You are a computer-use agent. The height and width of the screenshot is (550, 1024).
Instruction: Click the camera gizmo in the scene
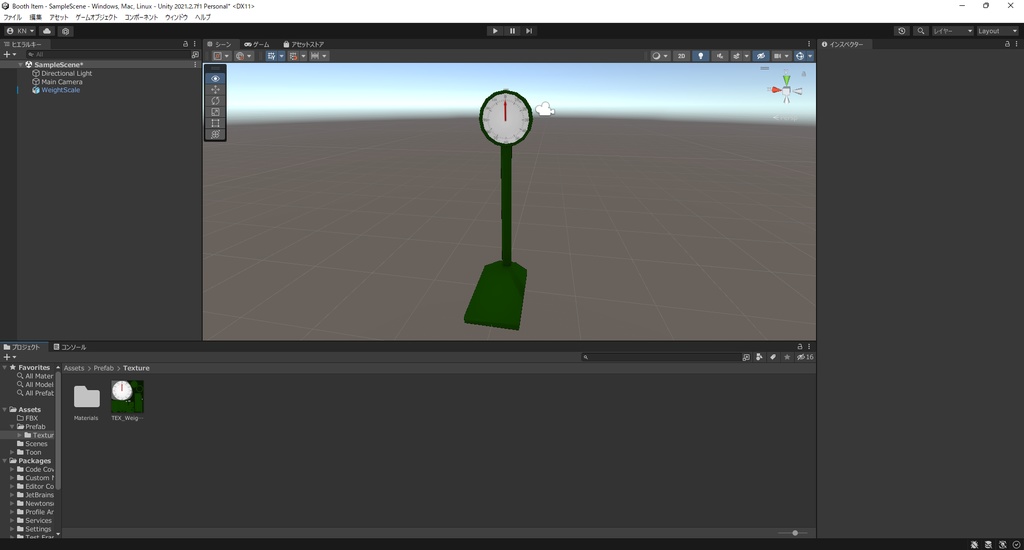tap(545, 110)
